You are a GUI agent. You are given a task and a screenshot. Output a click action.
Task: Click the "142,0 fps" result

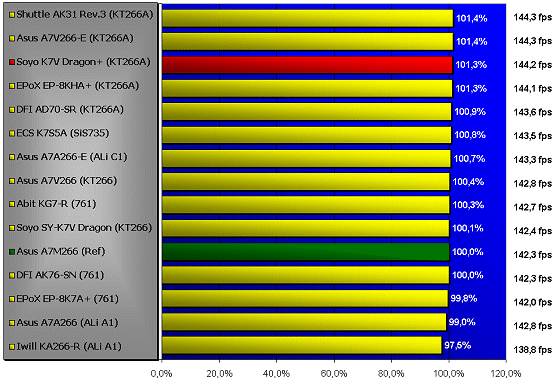[x=533, y=302]
